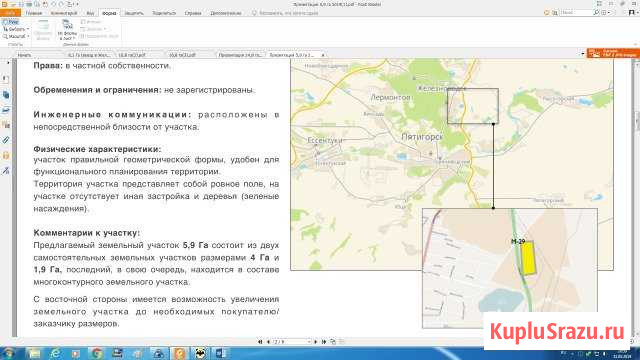The image size is (640, 360).
Task: Open Microsoft Word from taskbar
Action: coord(221,353)
